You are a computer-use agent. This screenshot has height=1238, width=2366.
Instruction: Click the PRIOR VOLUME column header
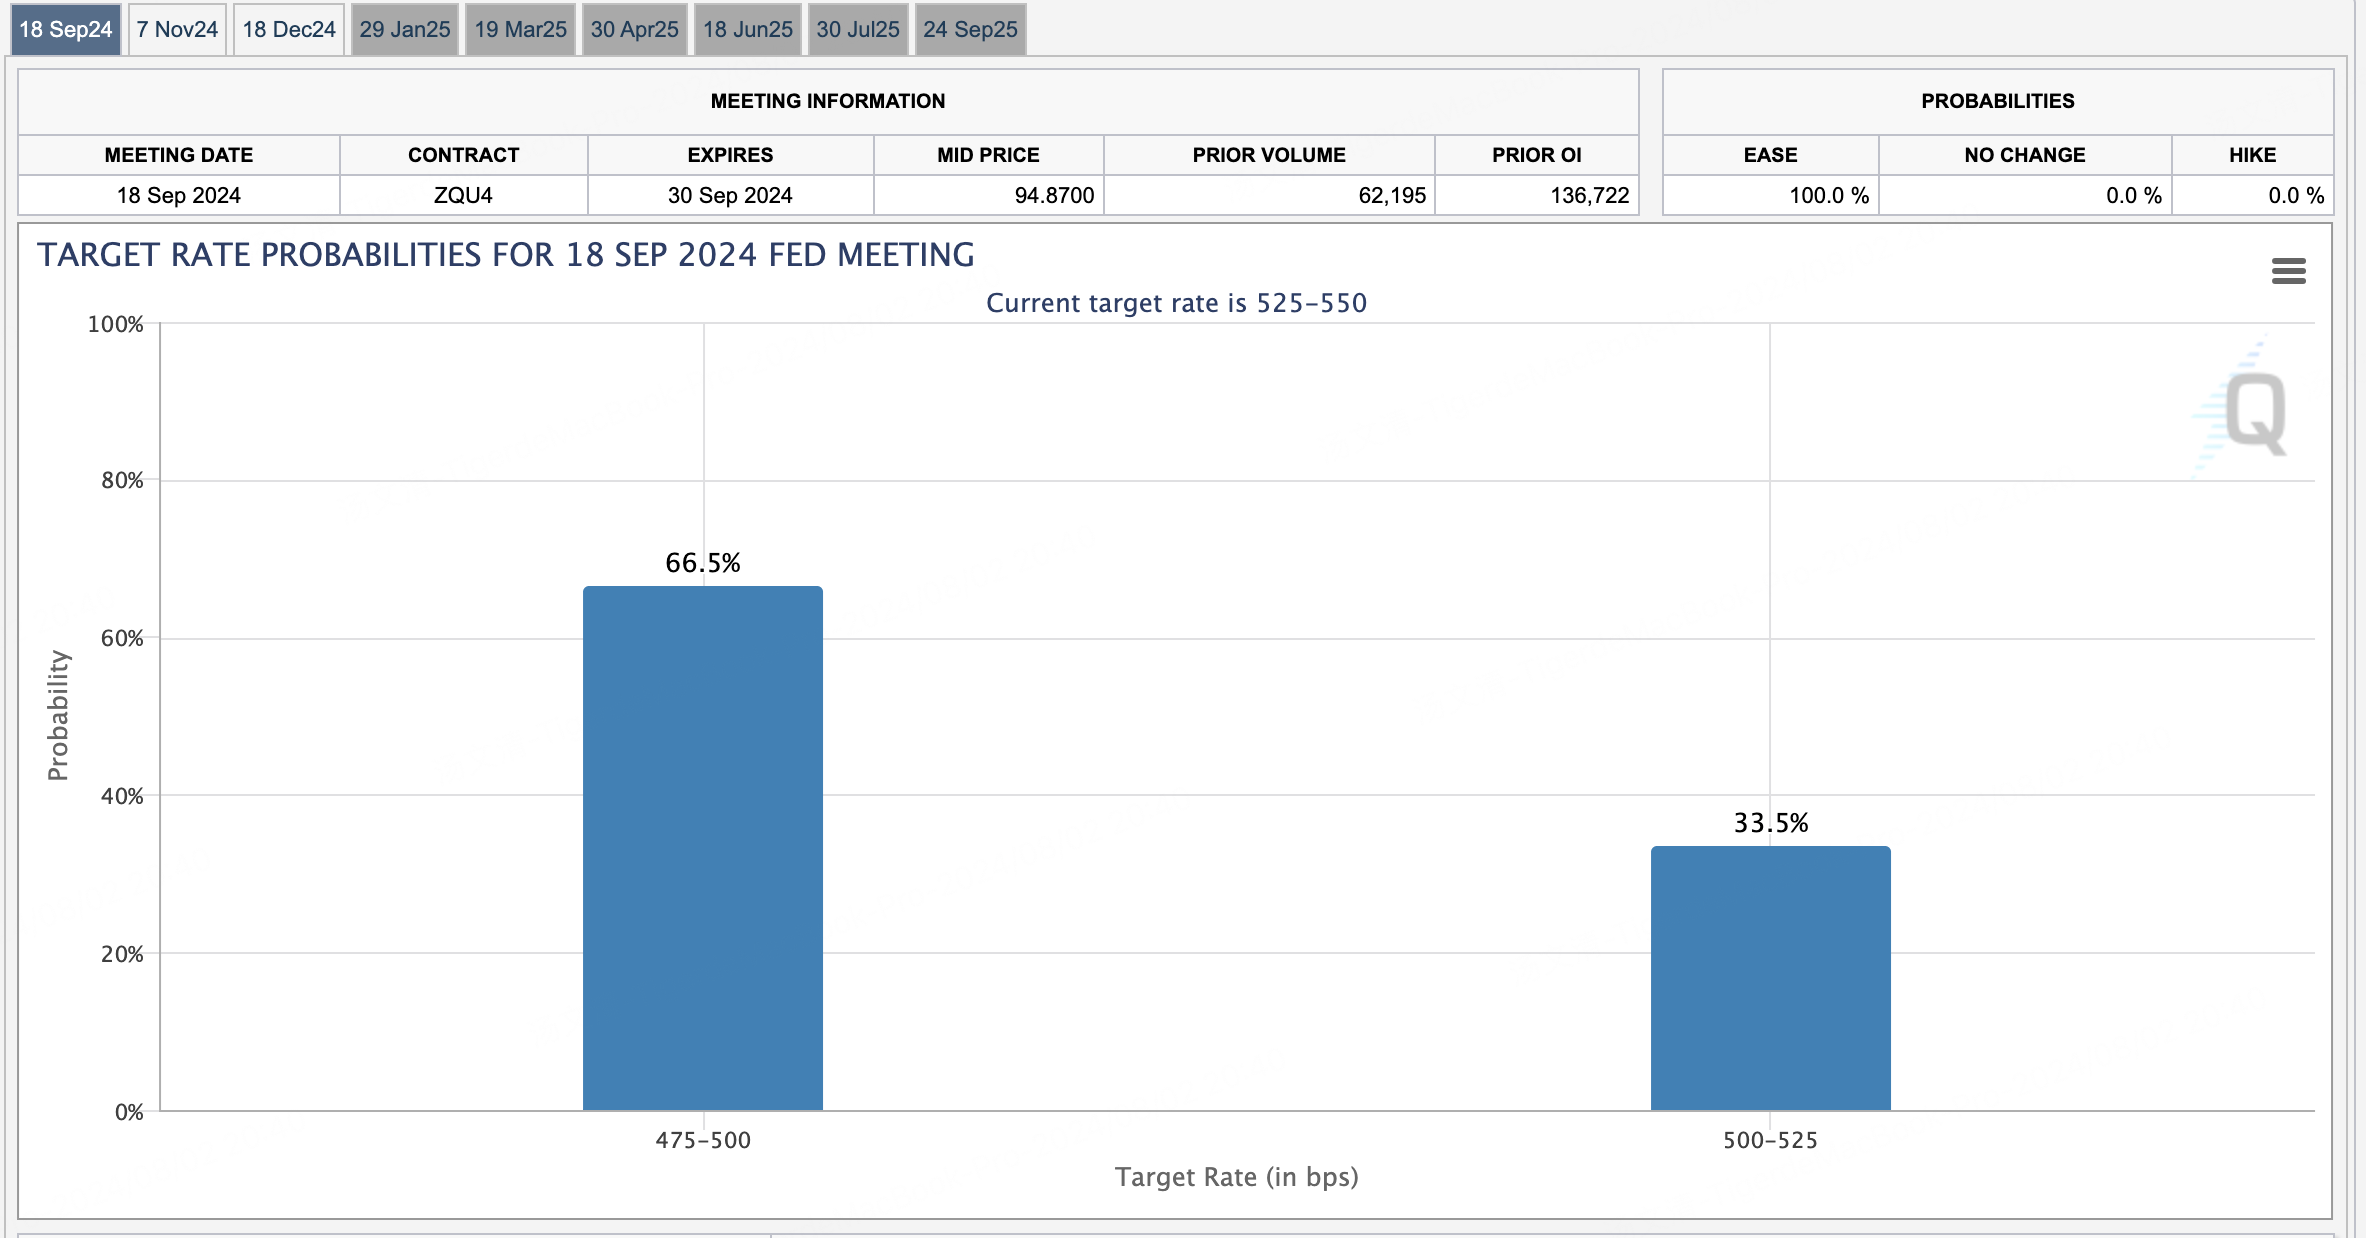(x=1268, y=155)
